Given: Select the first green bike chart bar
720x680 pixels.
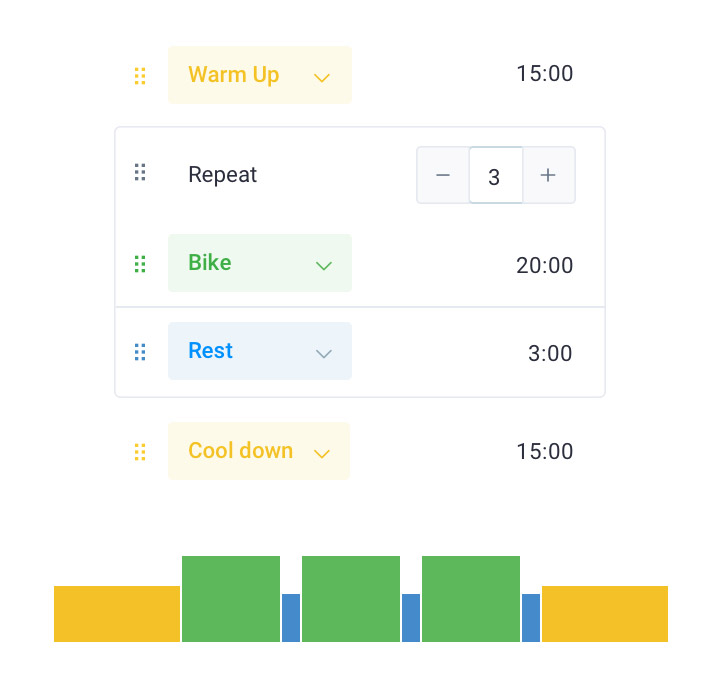Looking at the screenshot, I should point(231,599).
